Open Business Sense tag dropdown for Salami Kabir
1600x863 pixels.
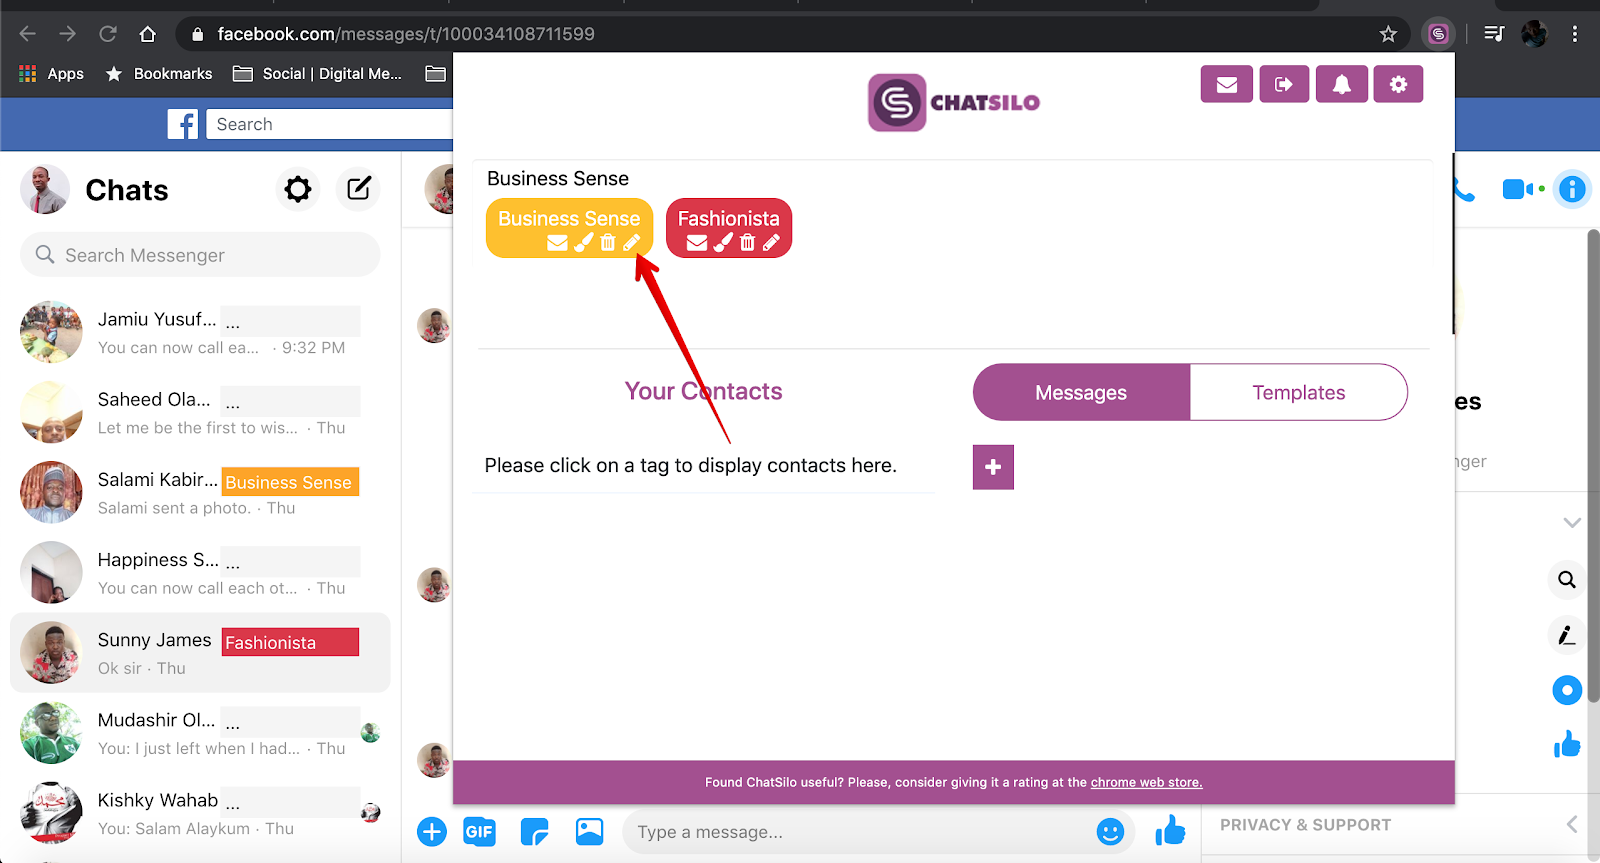point(290,482)
